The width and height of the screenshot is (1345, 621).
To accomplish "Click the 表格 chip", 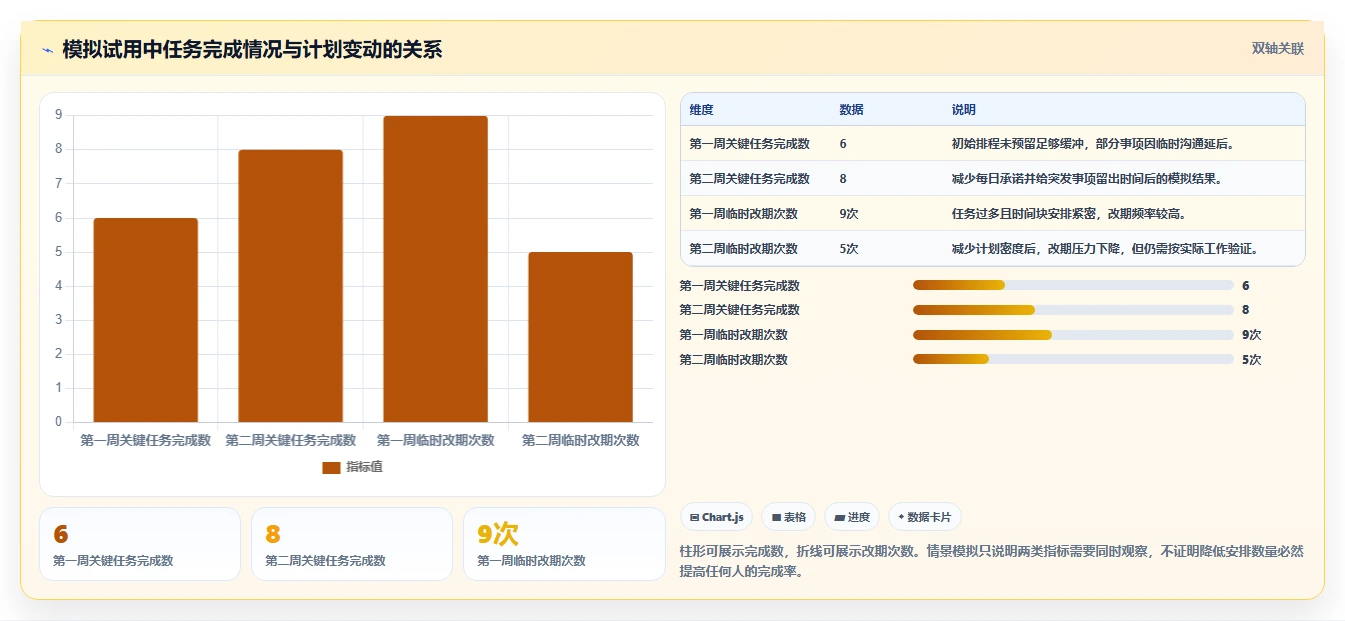I will (788, 517).
